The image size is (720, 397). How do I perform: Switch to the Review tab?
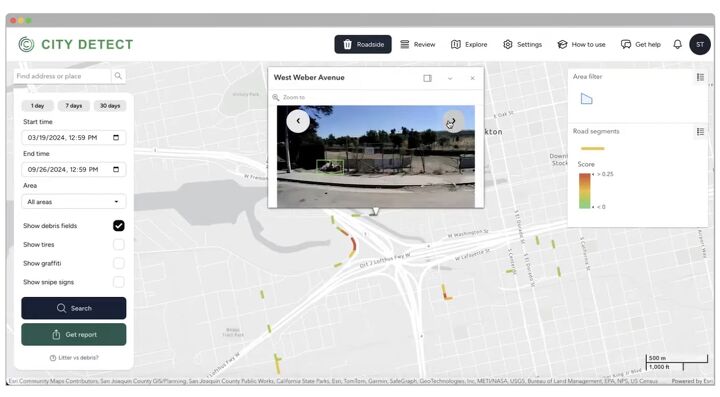[x=417, y=45]
